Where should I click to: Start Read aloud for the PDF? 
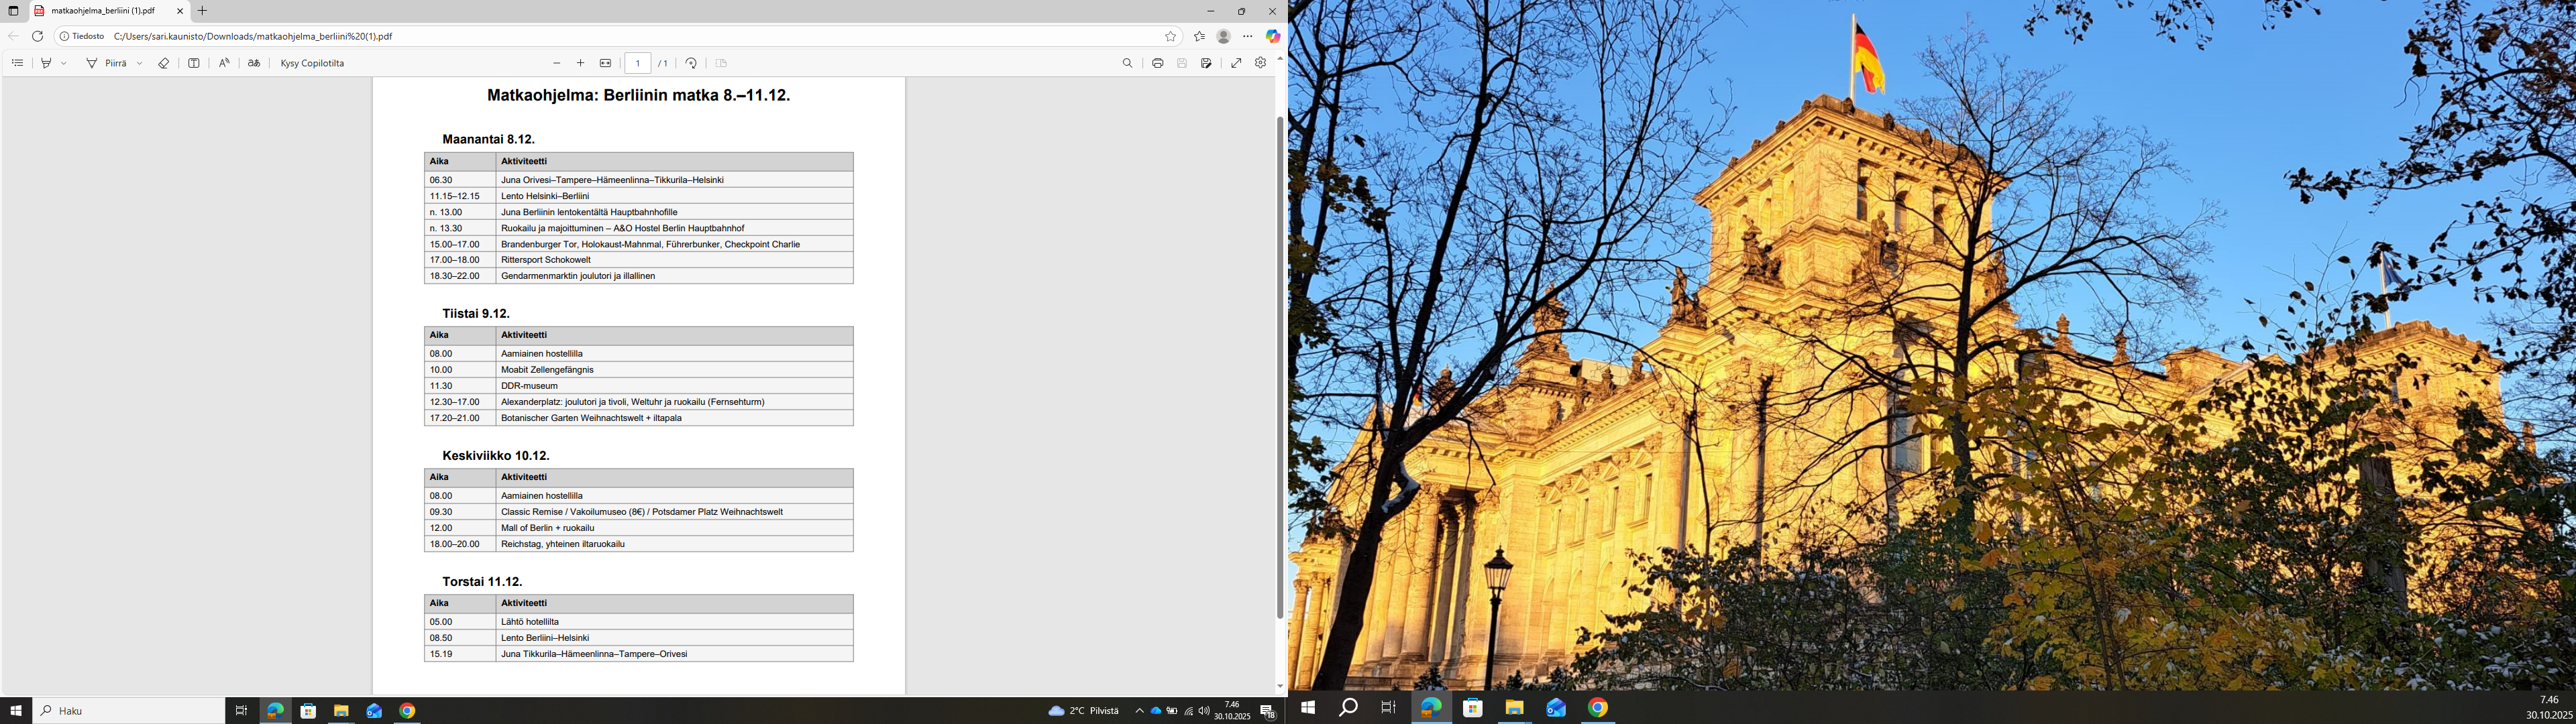224,63
